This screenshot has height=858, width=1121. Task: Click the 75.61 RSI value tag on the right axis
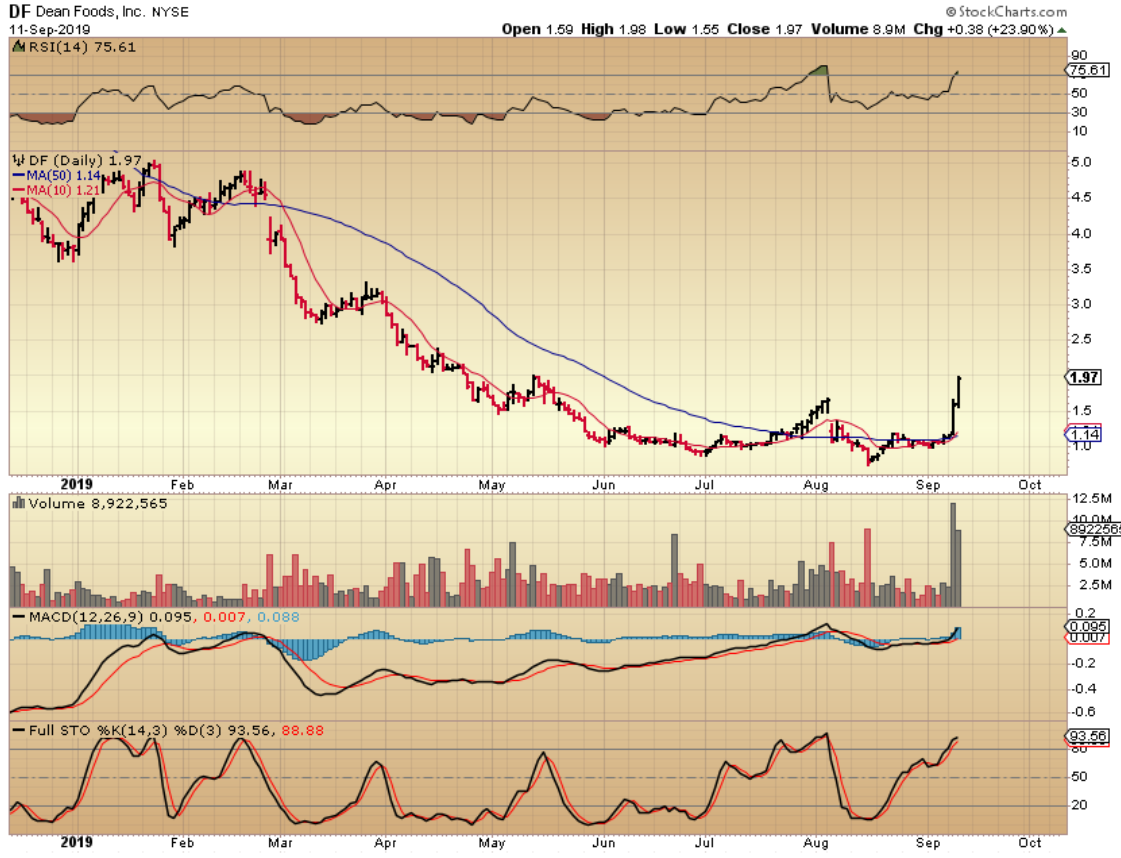coord(1087,70)
